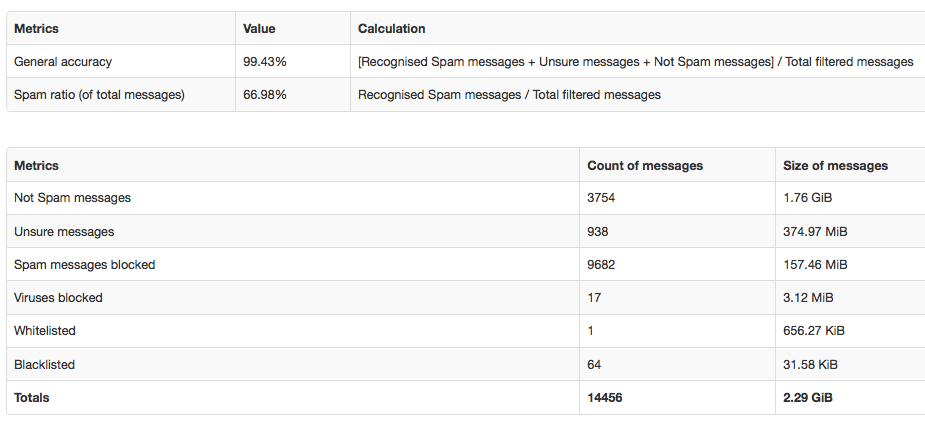The image size is (925, 426).
Task: Click the Value column header
Action: [259, 28]
